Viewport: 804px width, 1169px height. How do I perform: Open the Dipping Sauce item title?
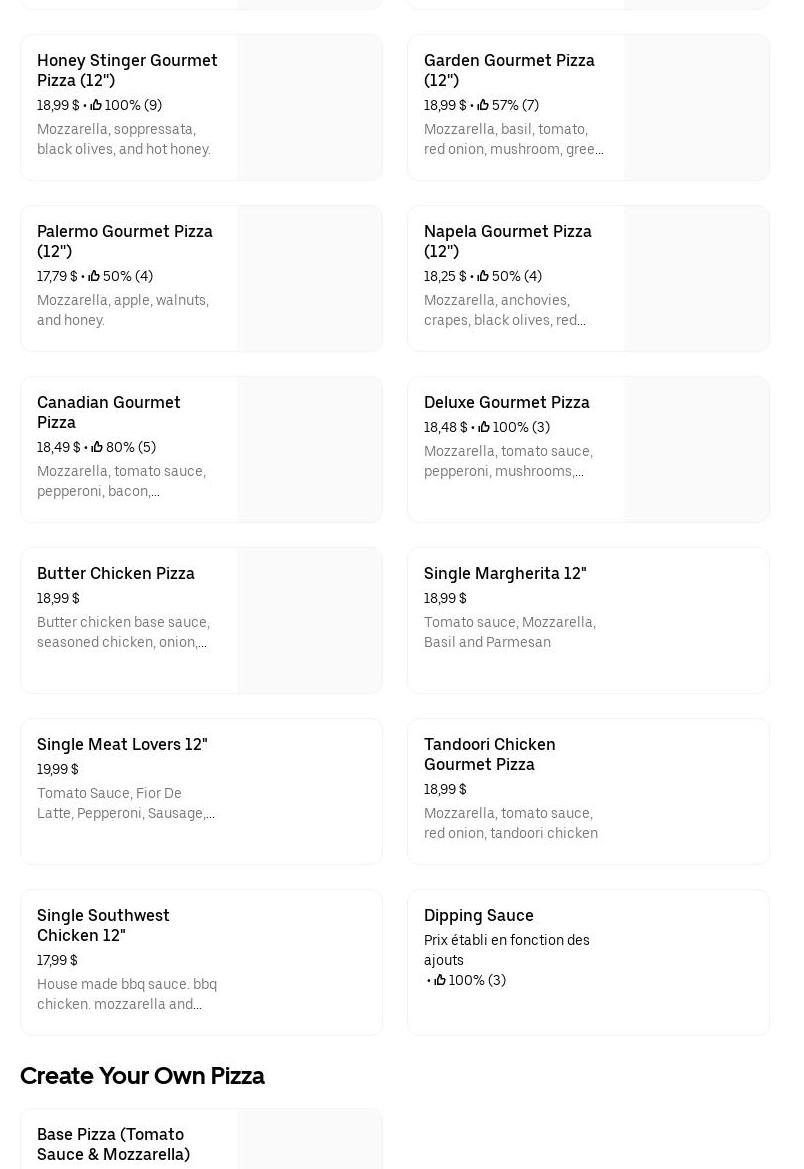click(478, 915)
